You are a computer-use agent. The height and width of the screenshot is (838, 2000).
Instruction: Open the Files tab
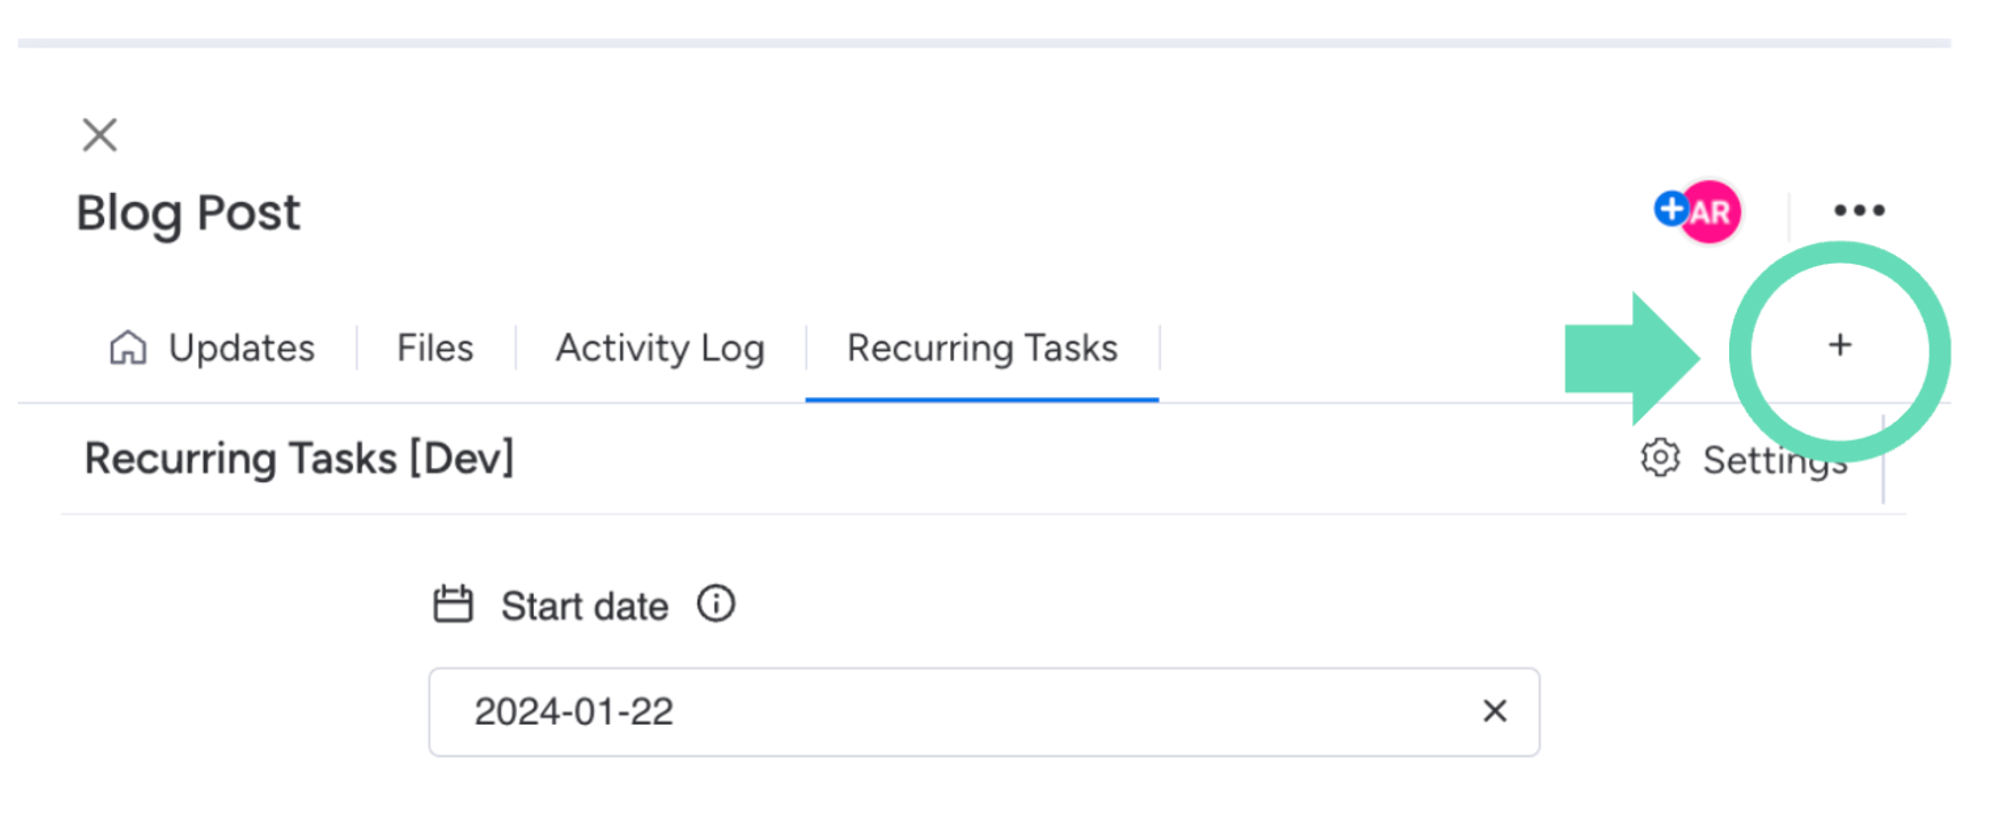pyautogui.click(x=435, y=348)
